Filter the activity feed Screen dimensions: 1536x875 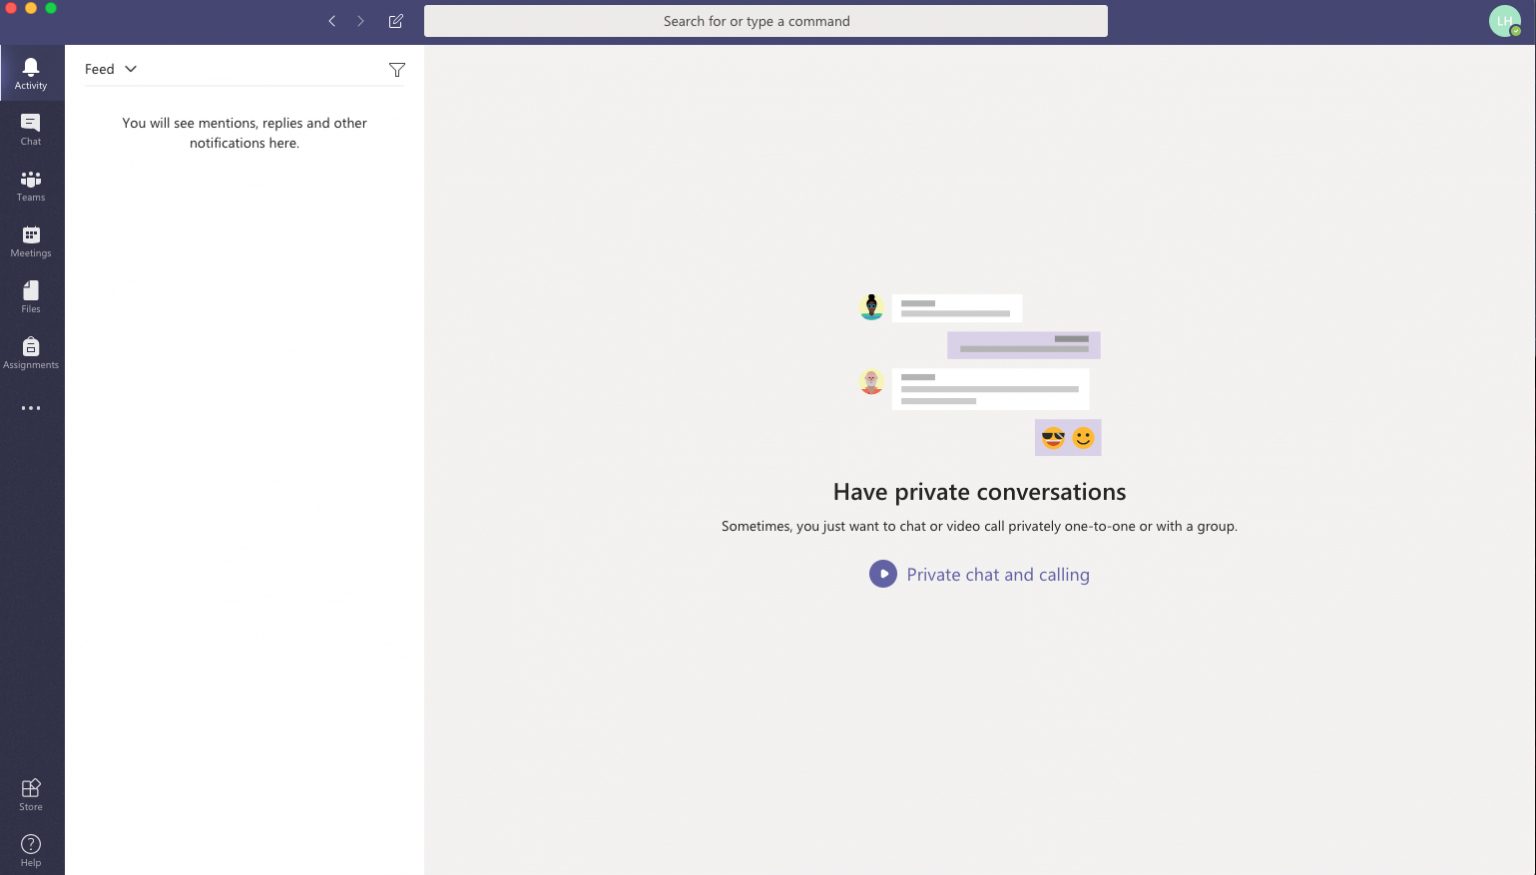click(x=397, y=69)
